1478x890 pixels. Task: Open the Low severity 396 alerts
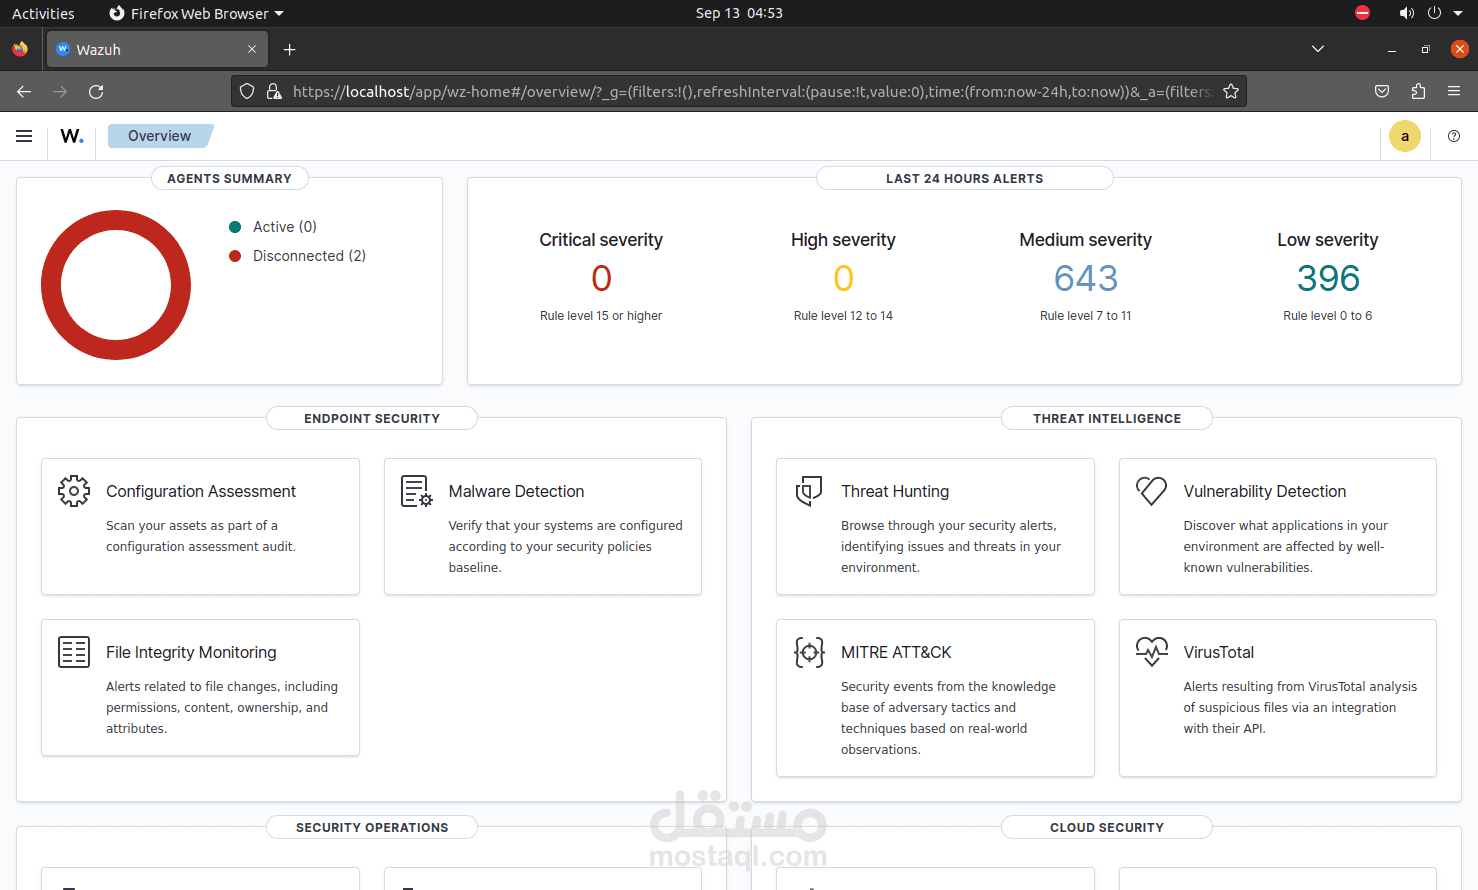coord(1328,278)
